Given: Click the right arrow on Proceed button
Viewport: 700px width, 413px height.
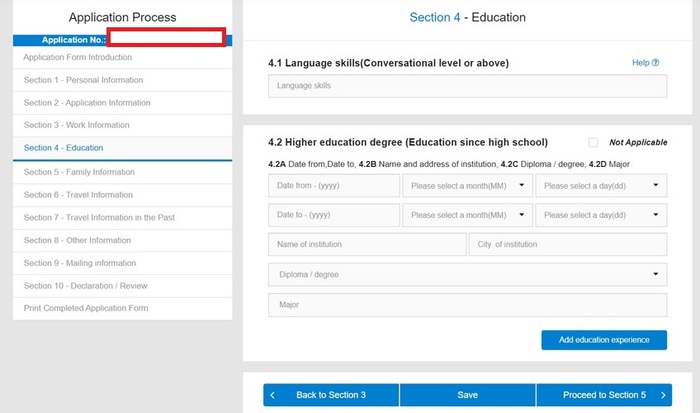Looking at the screenshot, I should tap(662, 395).
